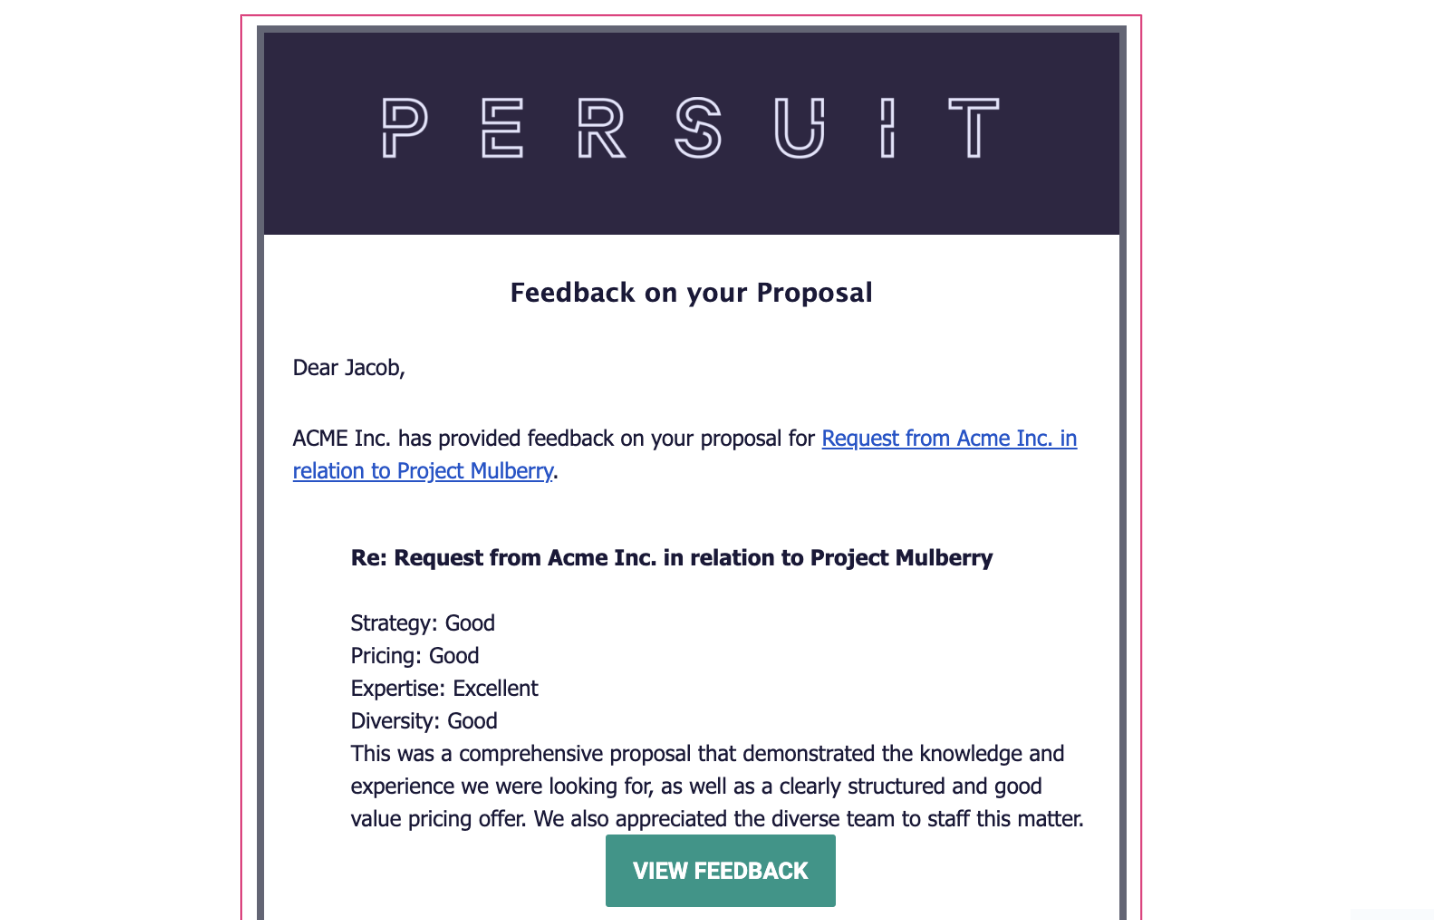Follow the 'Request from Acme Inc. in' link
Viewport: 1434px width, 920px height.
[949, 438]
